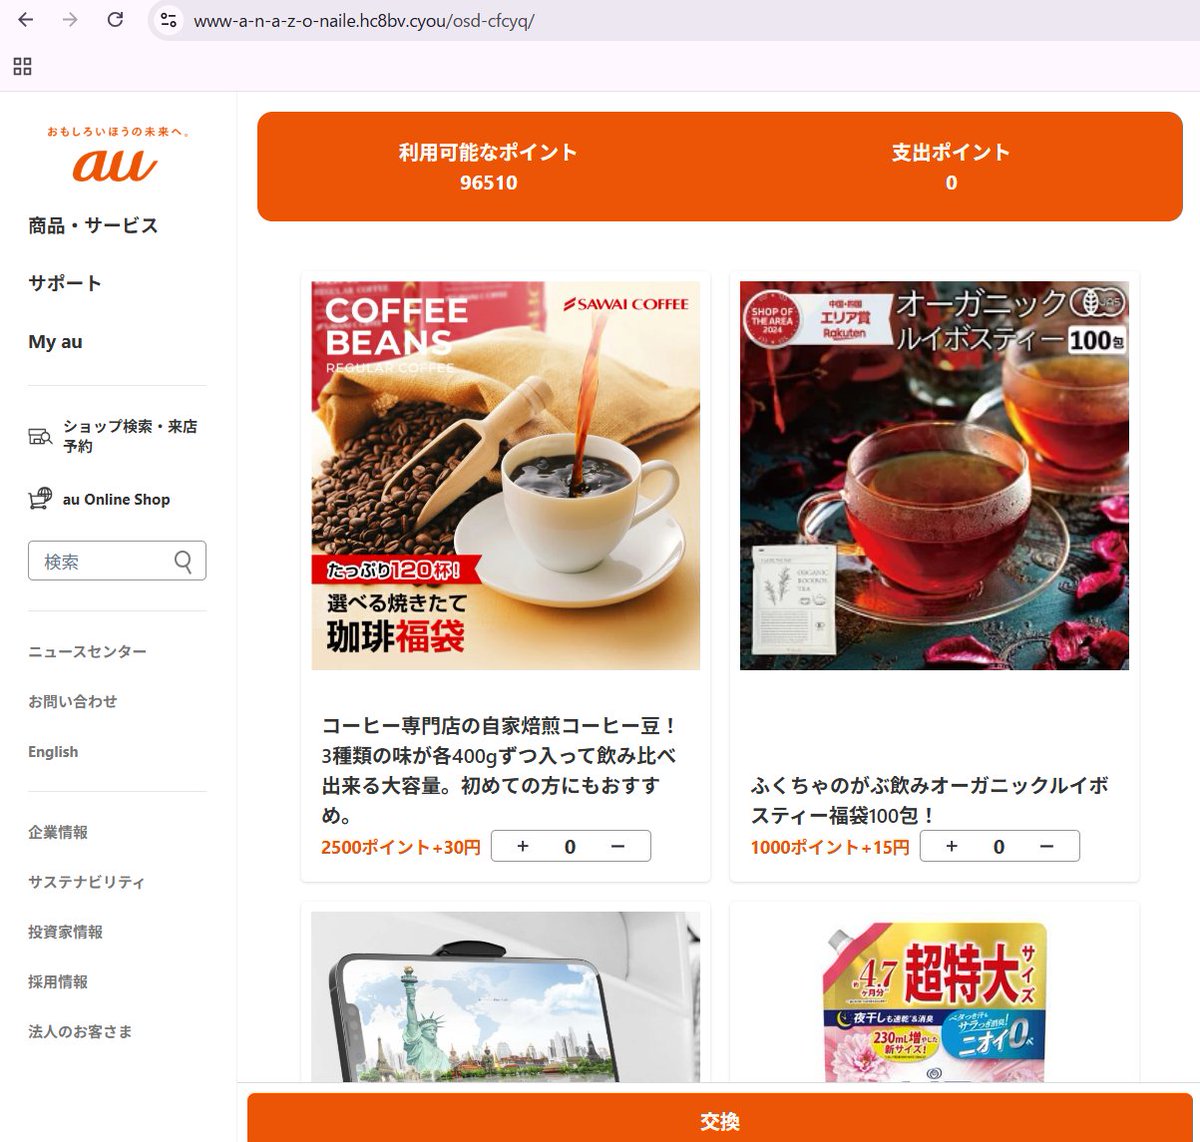Viewport: 1200px width, 1142px height.
Task: Click the Sawai coffee beans product image
Action: click(x=506, y=475)
